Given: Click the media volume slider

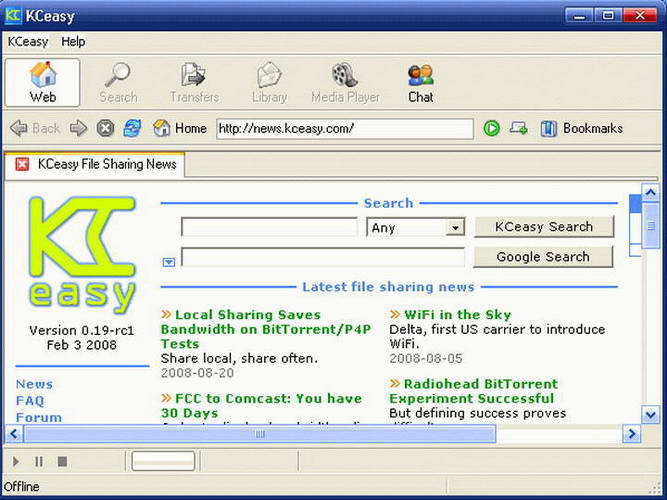Looking at the screenshot, I should [163, 461].
